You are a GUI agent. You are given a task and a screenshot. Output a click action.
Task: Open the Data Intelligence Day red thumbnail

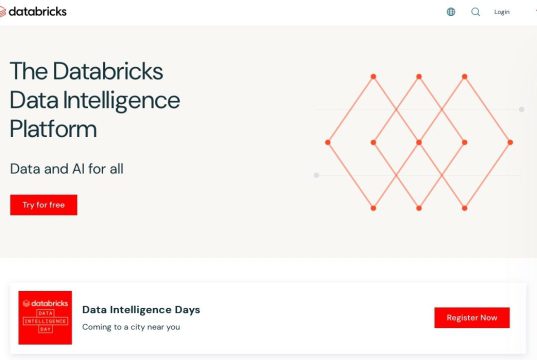(x=45, y=318)
